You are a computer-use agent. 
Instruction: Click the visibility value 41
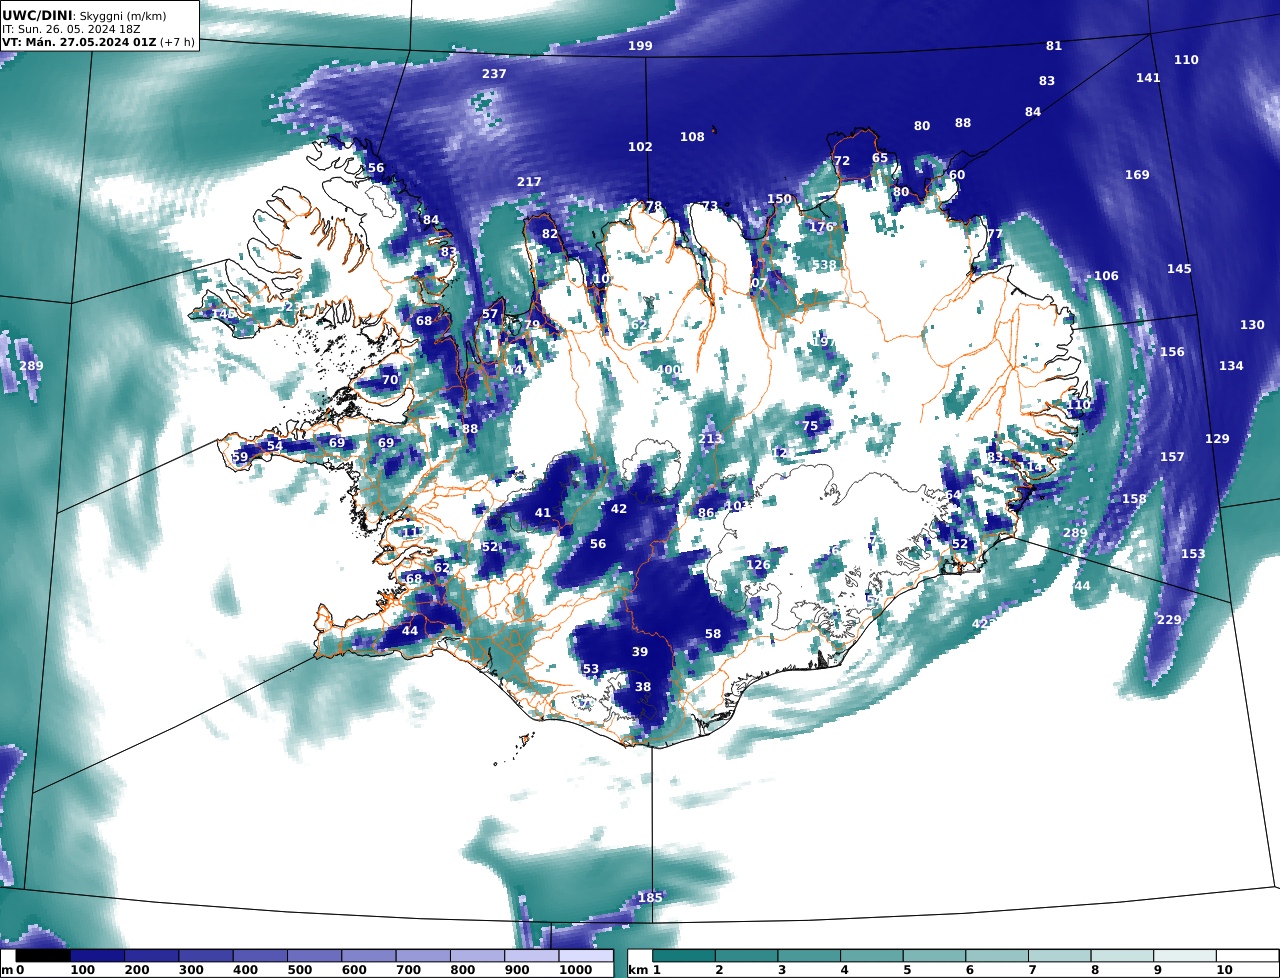pos(543,513)
